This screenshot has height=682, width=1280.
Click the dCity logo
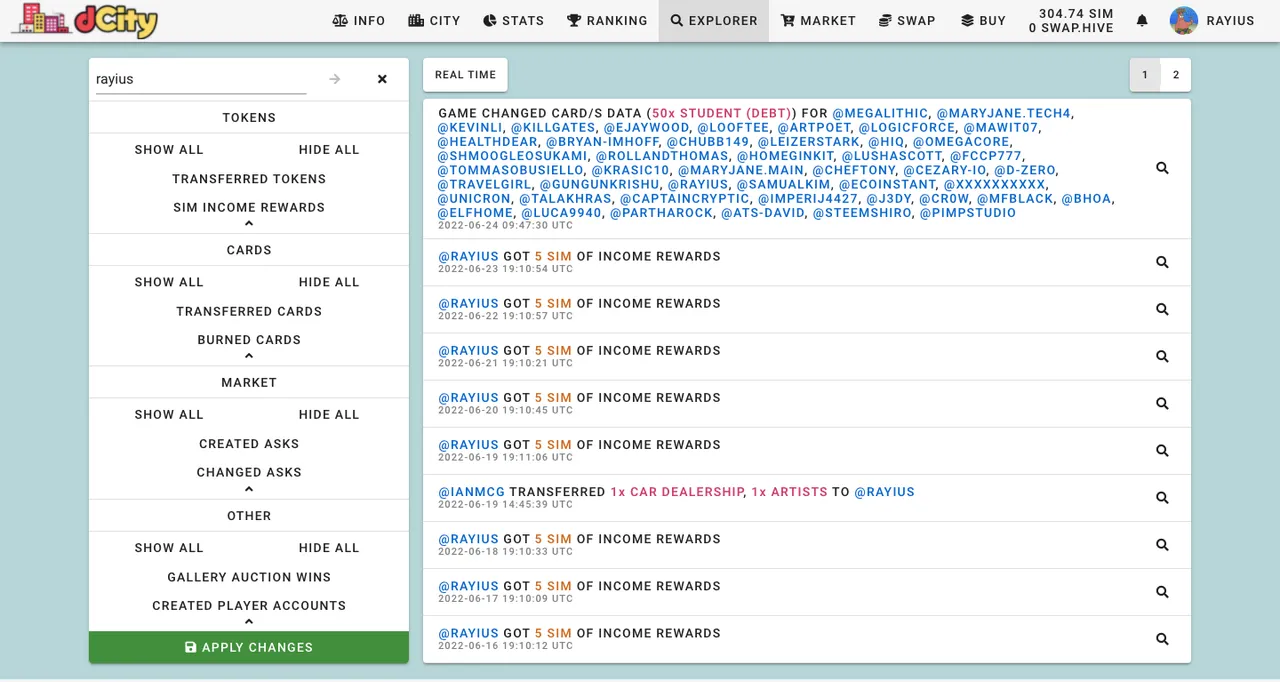[84, 20]
